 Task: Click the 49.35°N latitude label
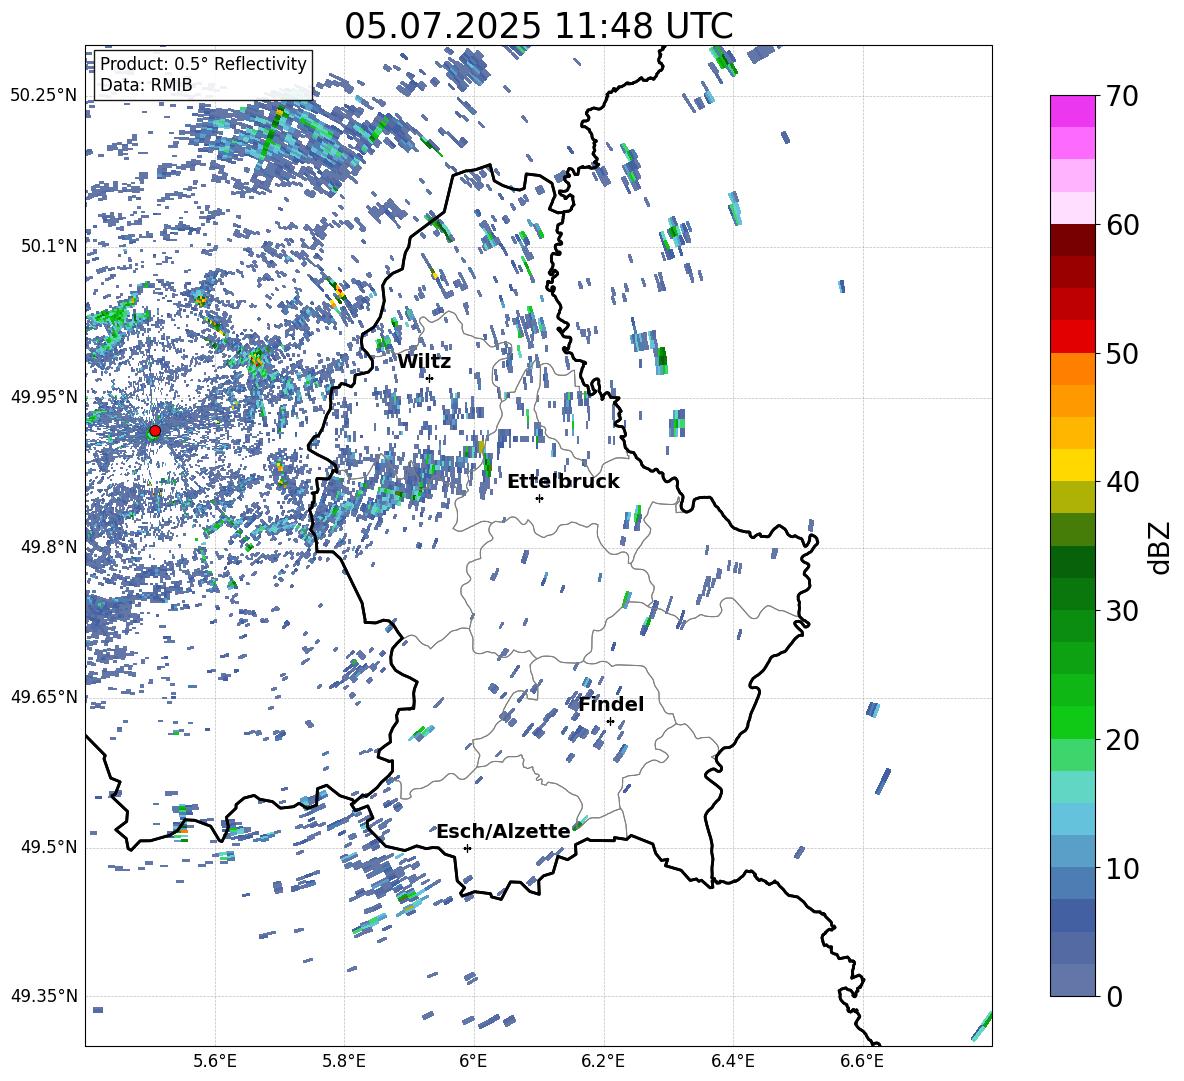(x=45, y=996)
